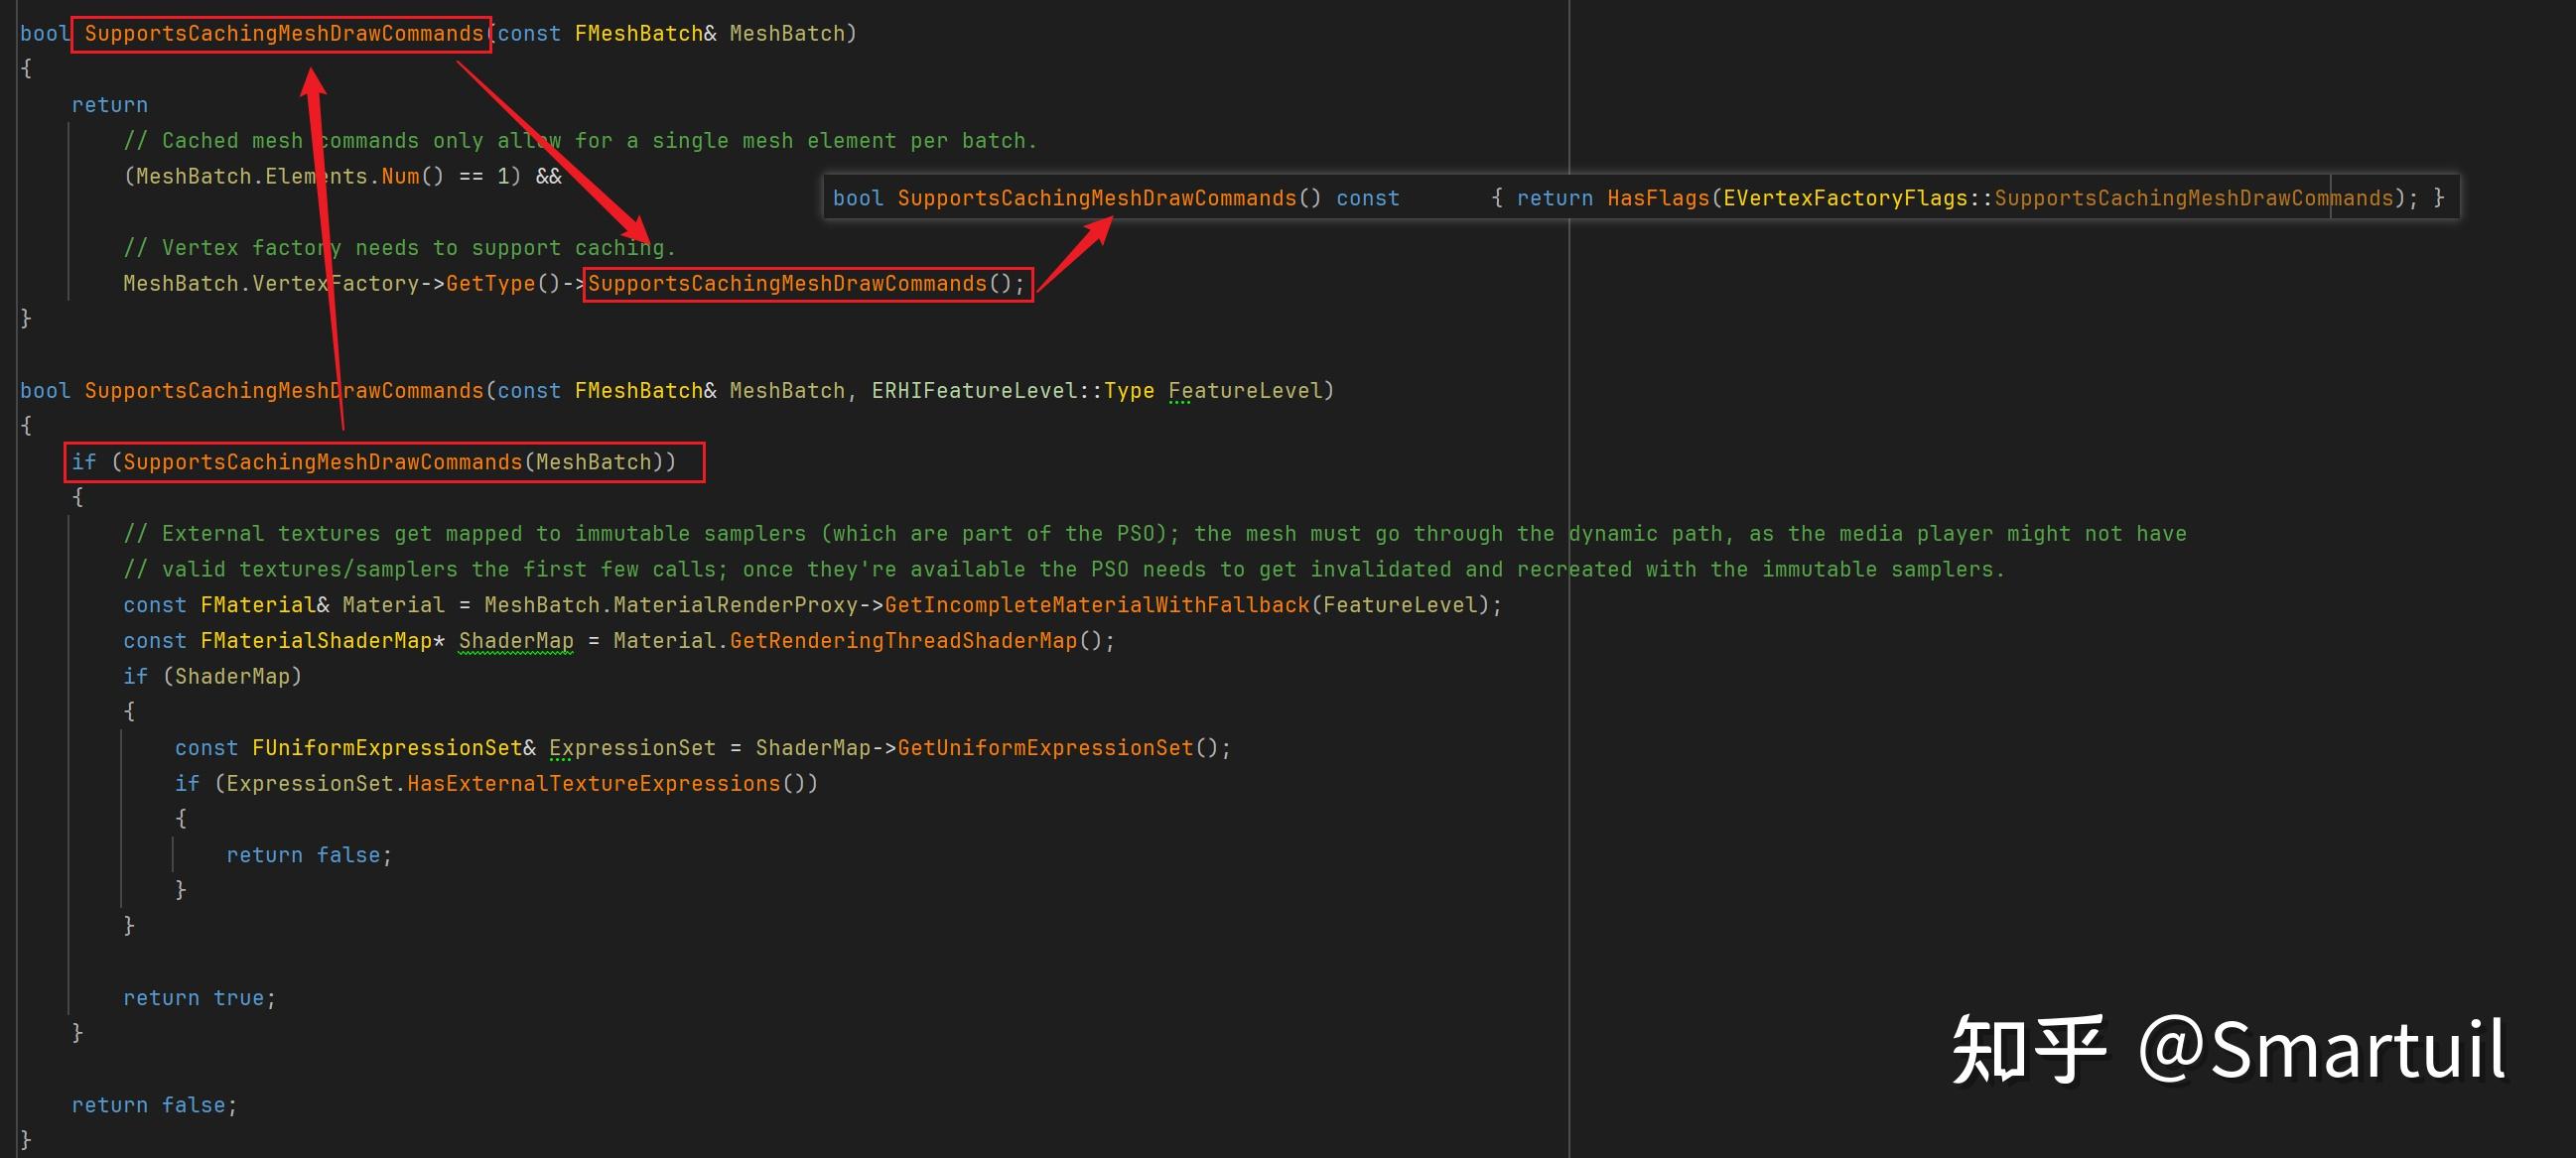Viewport: 2576px width, 1158px height.
Task: Click the FUniformExpressionSet type name
Action: coord(386,748)
